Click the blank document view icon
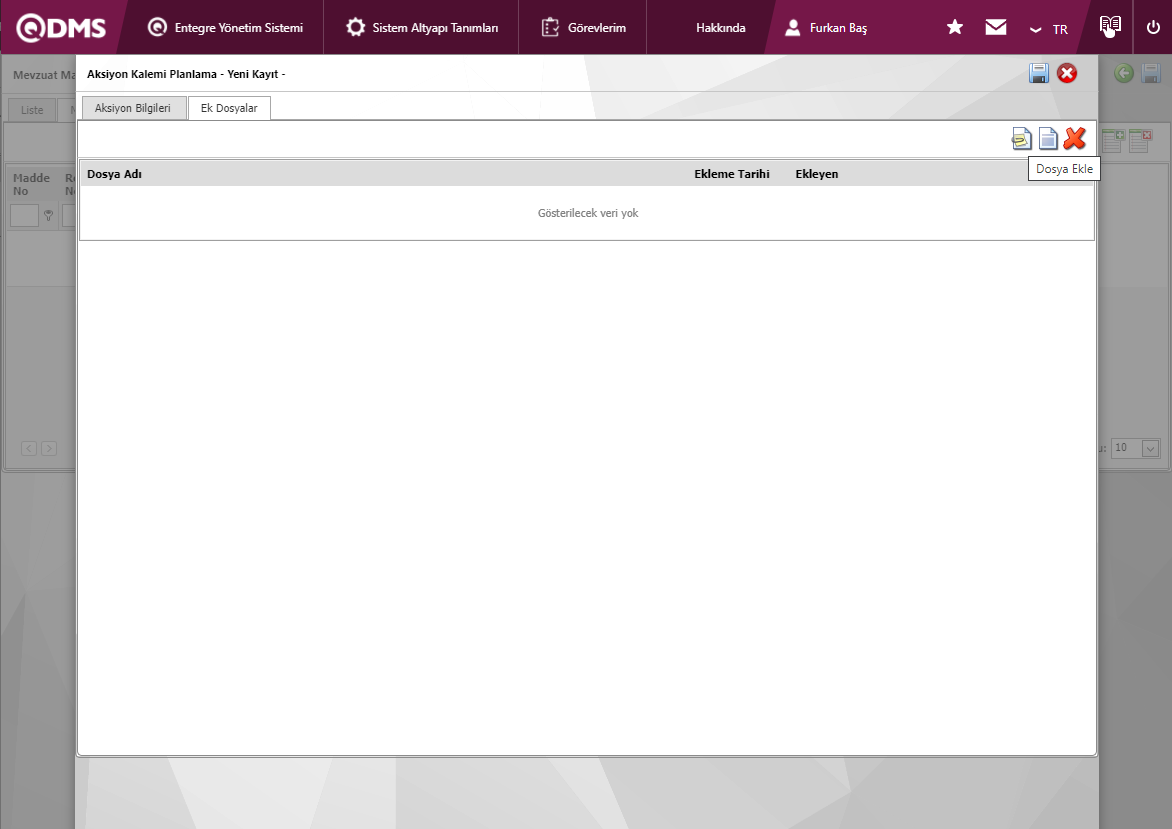This screenshot has width=1172, height=829. [1048, 138]
